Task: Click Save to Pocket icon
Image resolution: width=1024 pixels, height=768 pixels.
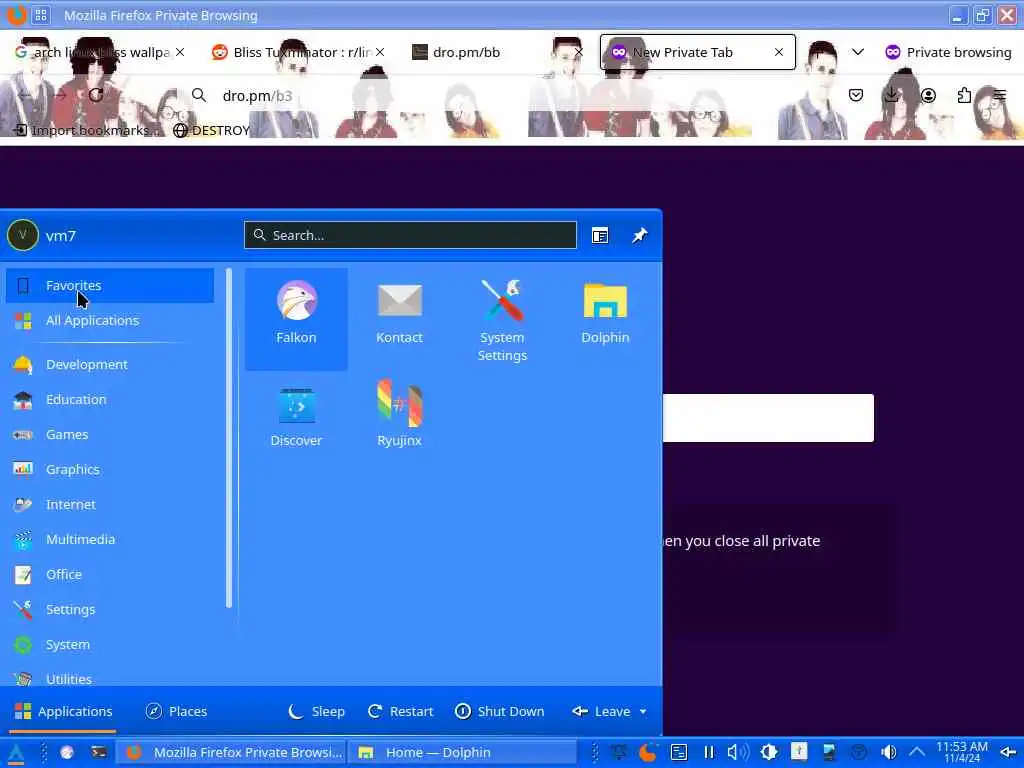Action: (x=856, y=95)
